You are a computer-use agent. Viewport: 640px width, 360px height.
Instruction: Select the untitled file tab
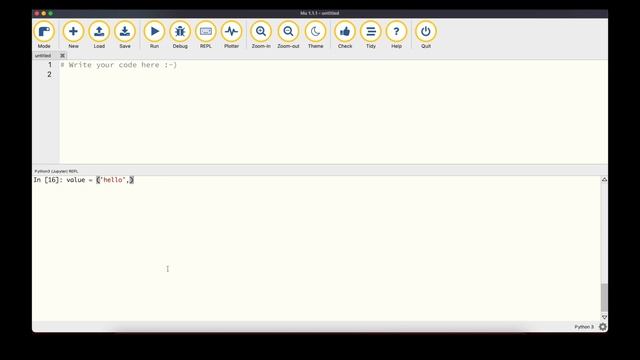(x=43, y=56)
